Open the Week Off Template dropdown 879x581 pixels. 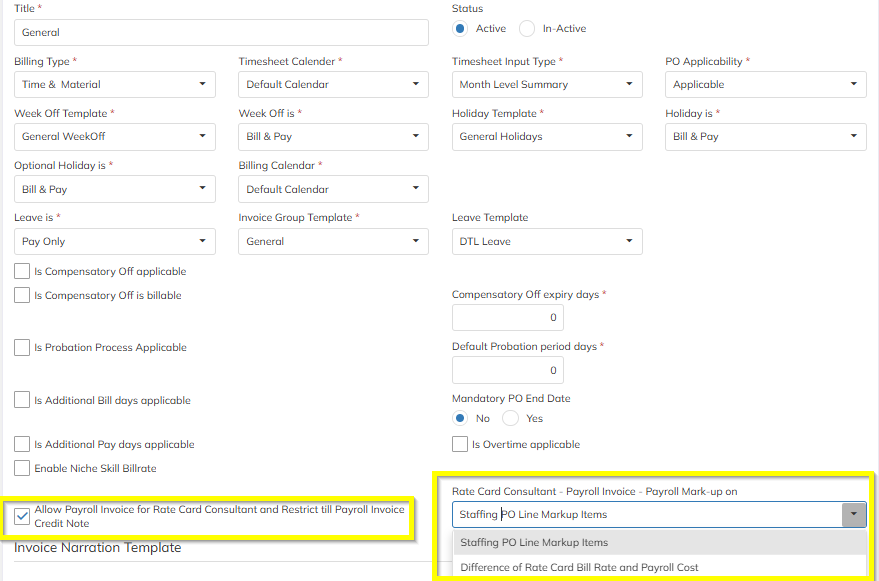115,137
